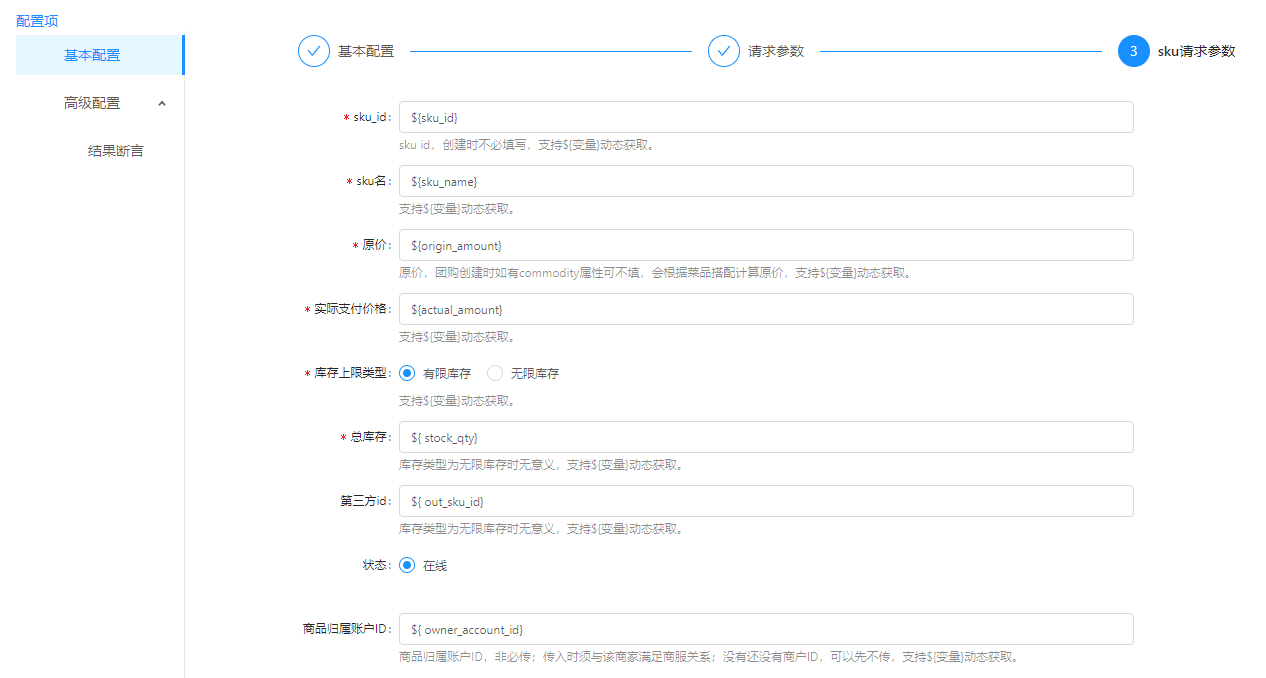Click the hint '商品归属账户ID，非必传'
Image resolution: width=1266 pixels, height=678 pixels.
coord(709,657)
